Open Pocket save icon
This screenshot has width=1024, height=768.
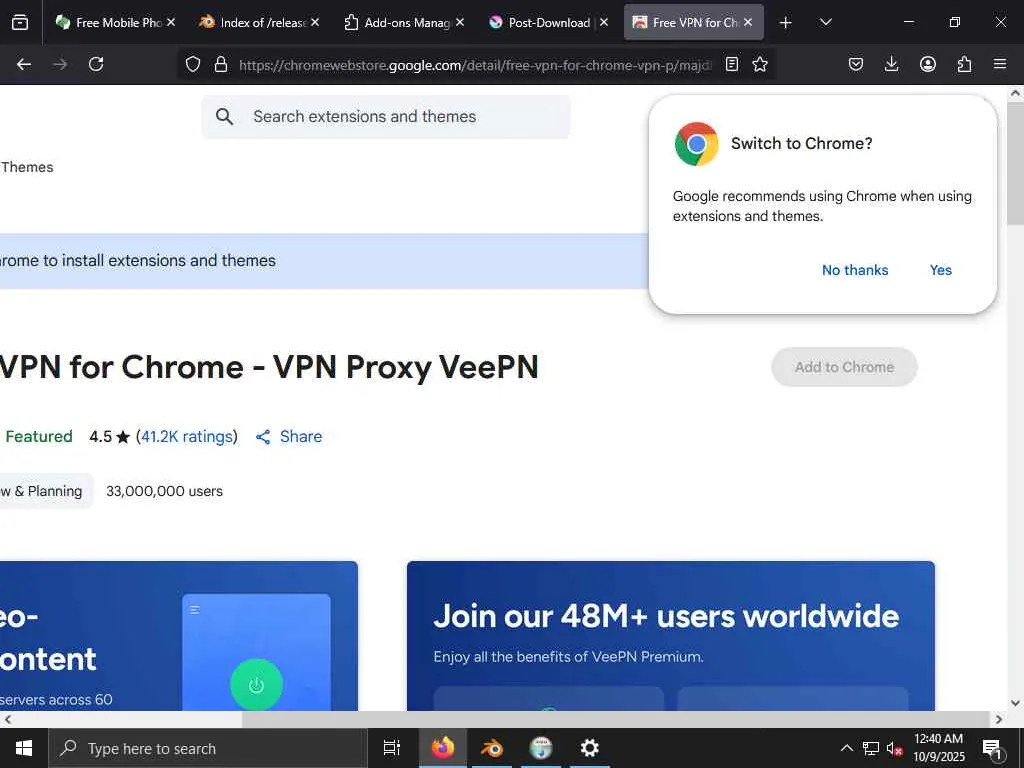[x=856, y=64]
